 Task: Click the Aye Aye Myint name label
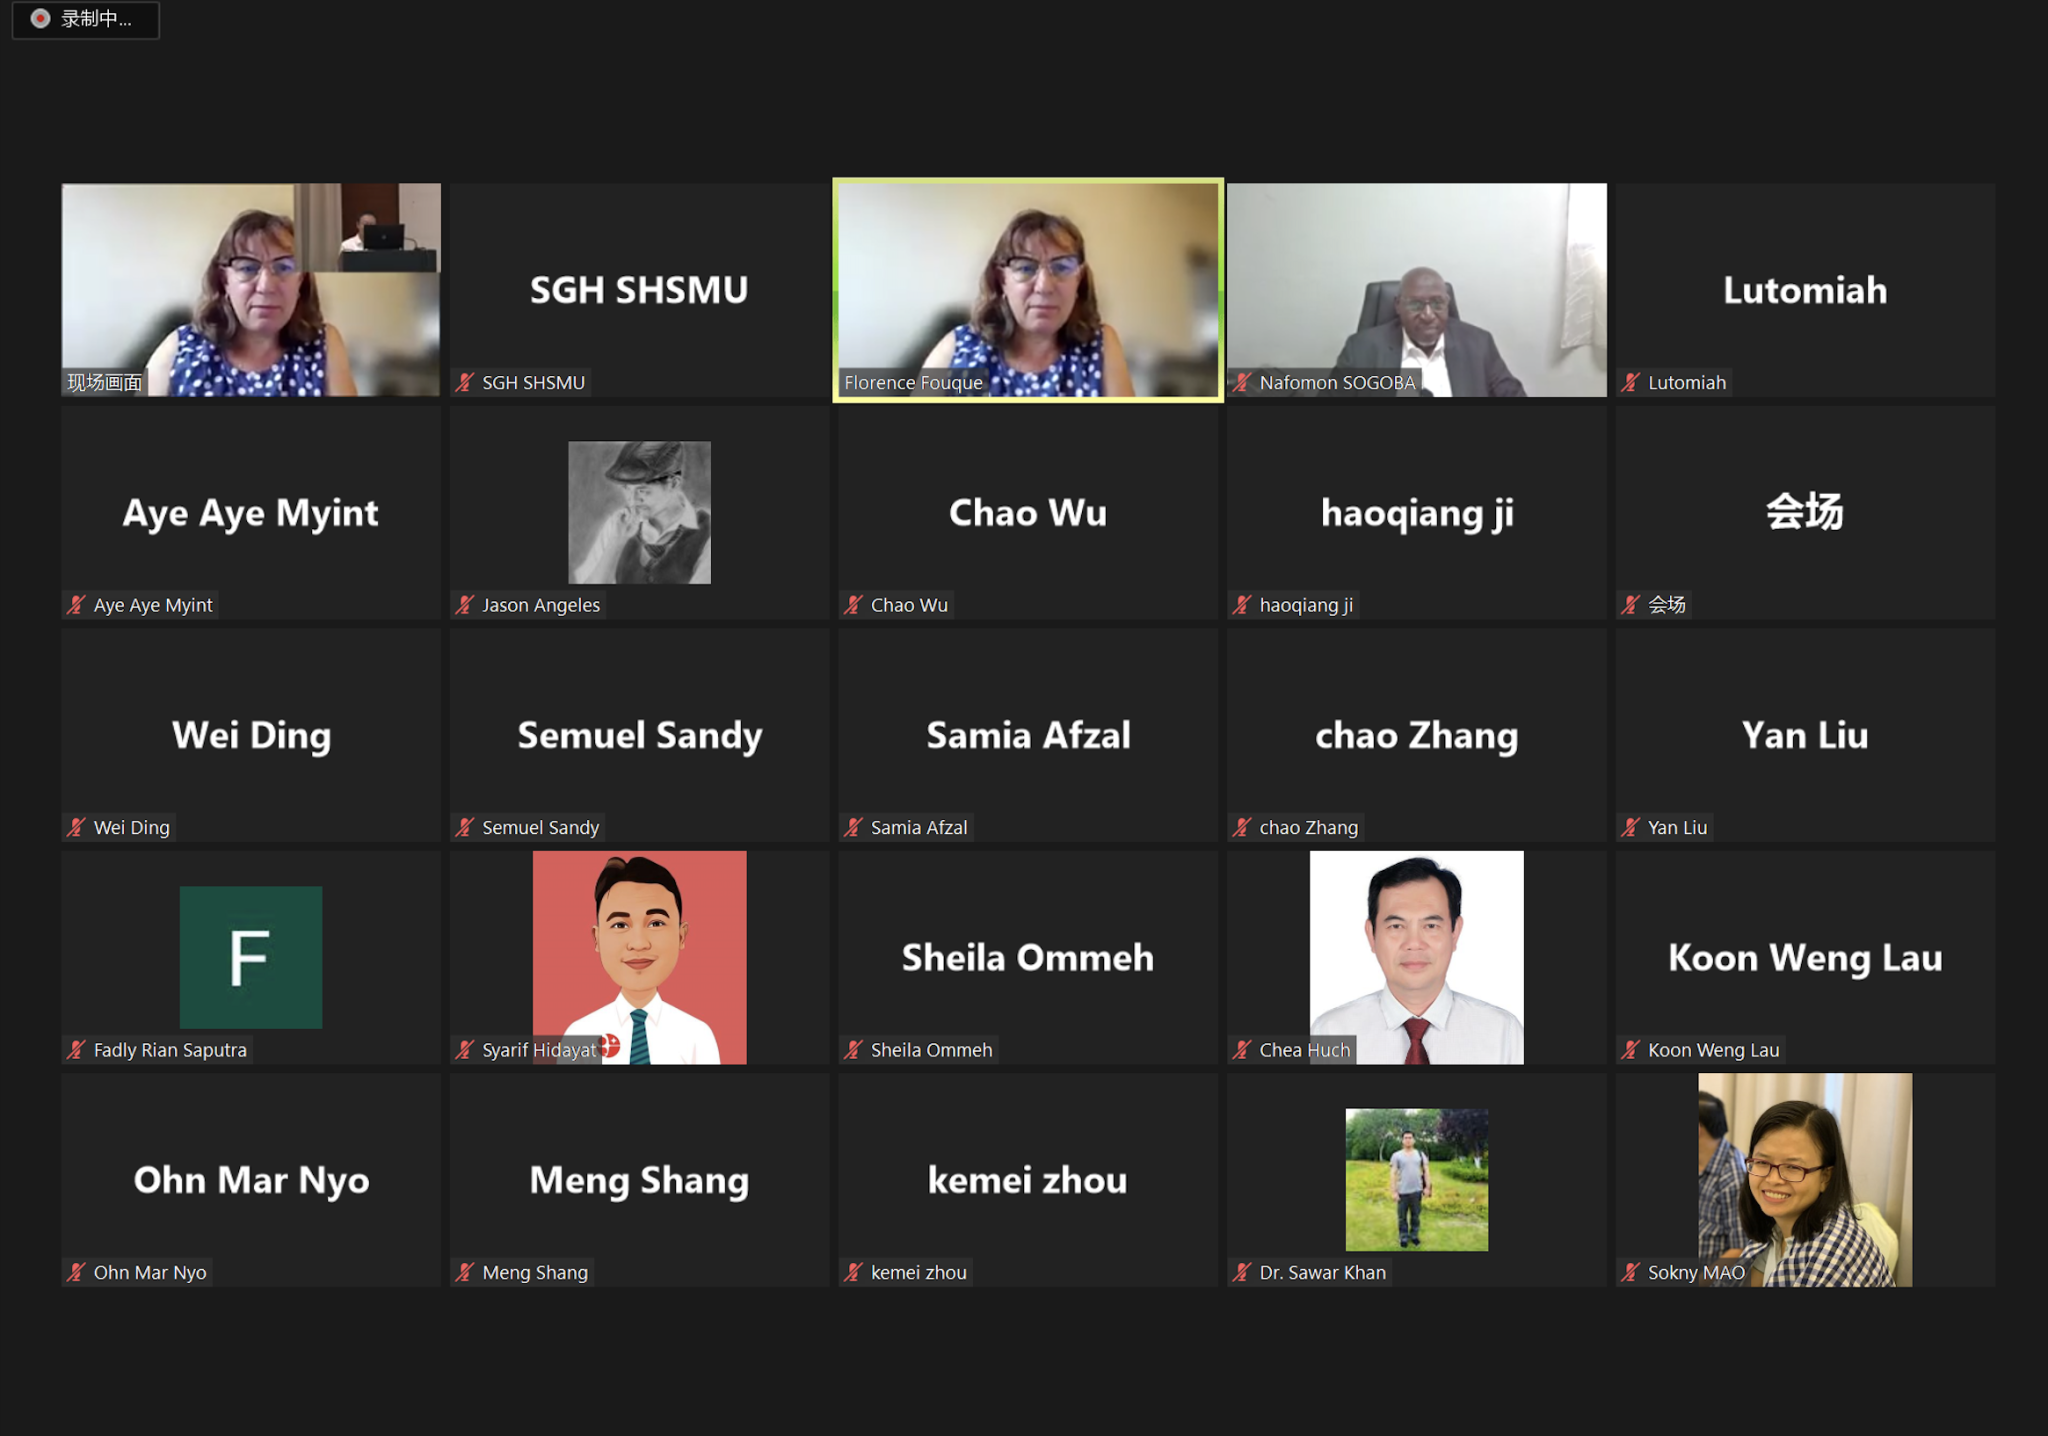[x=152, y=604]
